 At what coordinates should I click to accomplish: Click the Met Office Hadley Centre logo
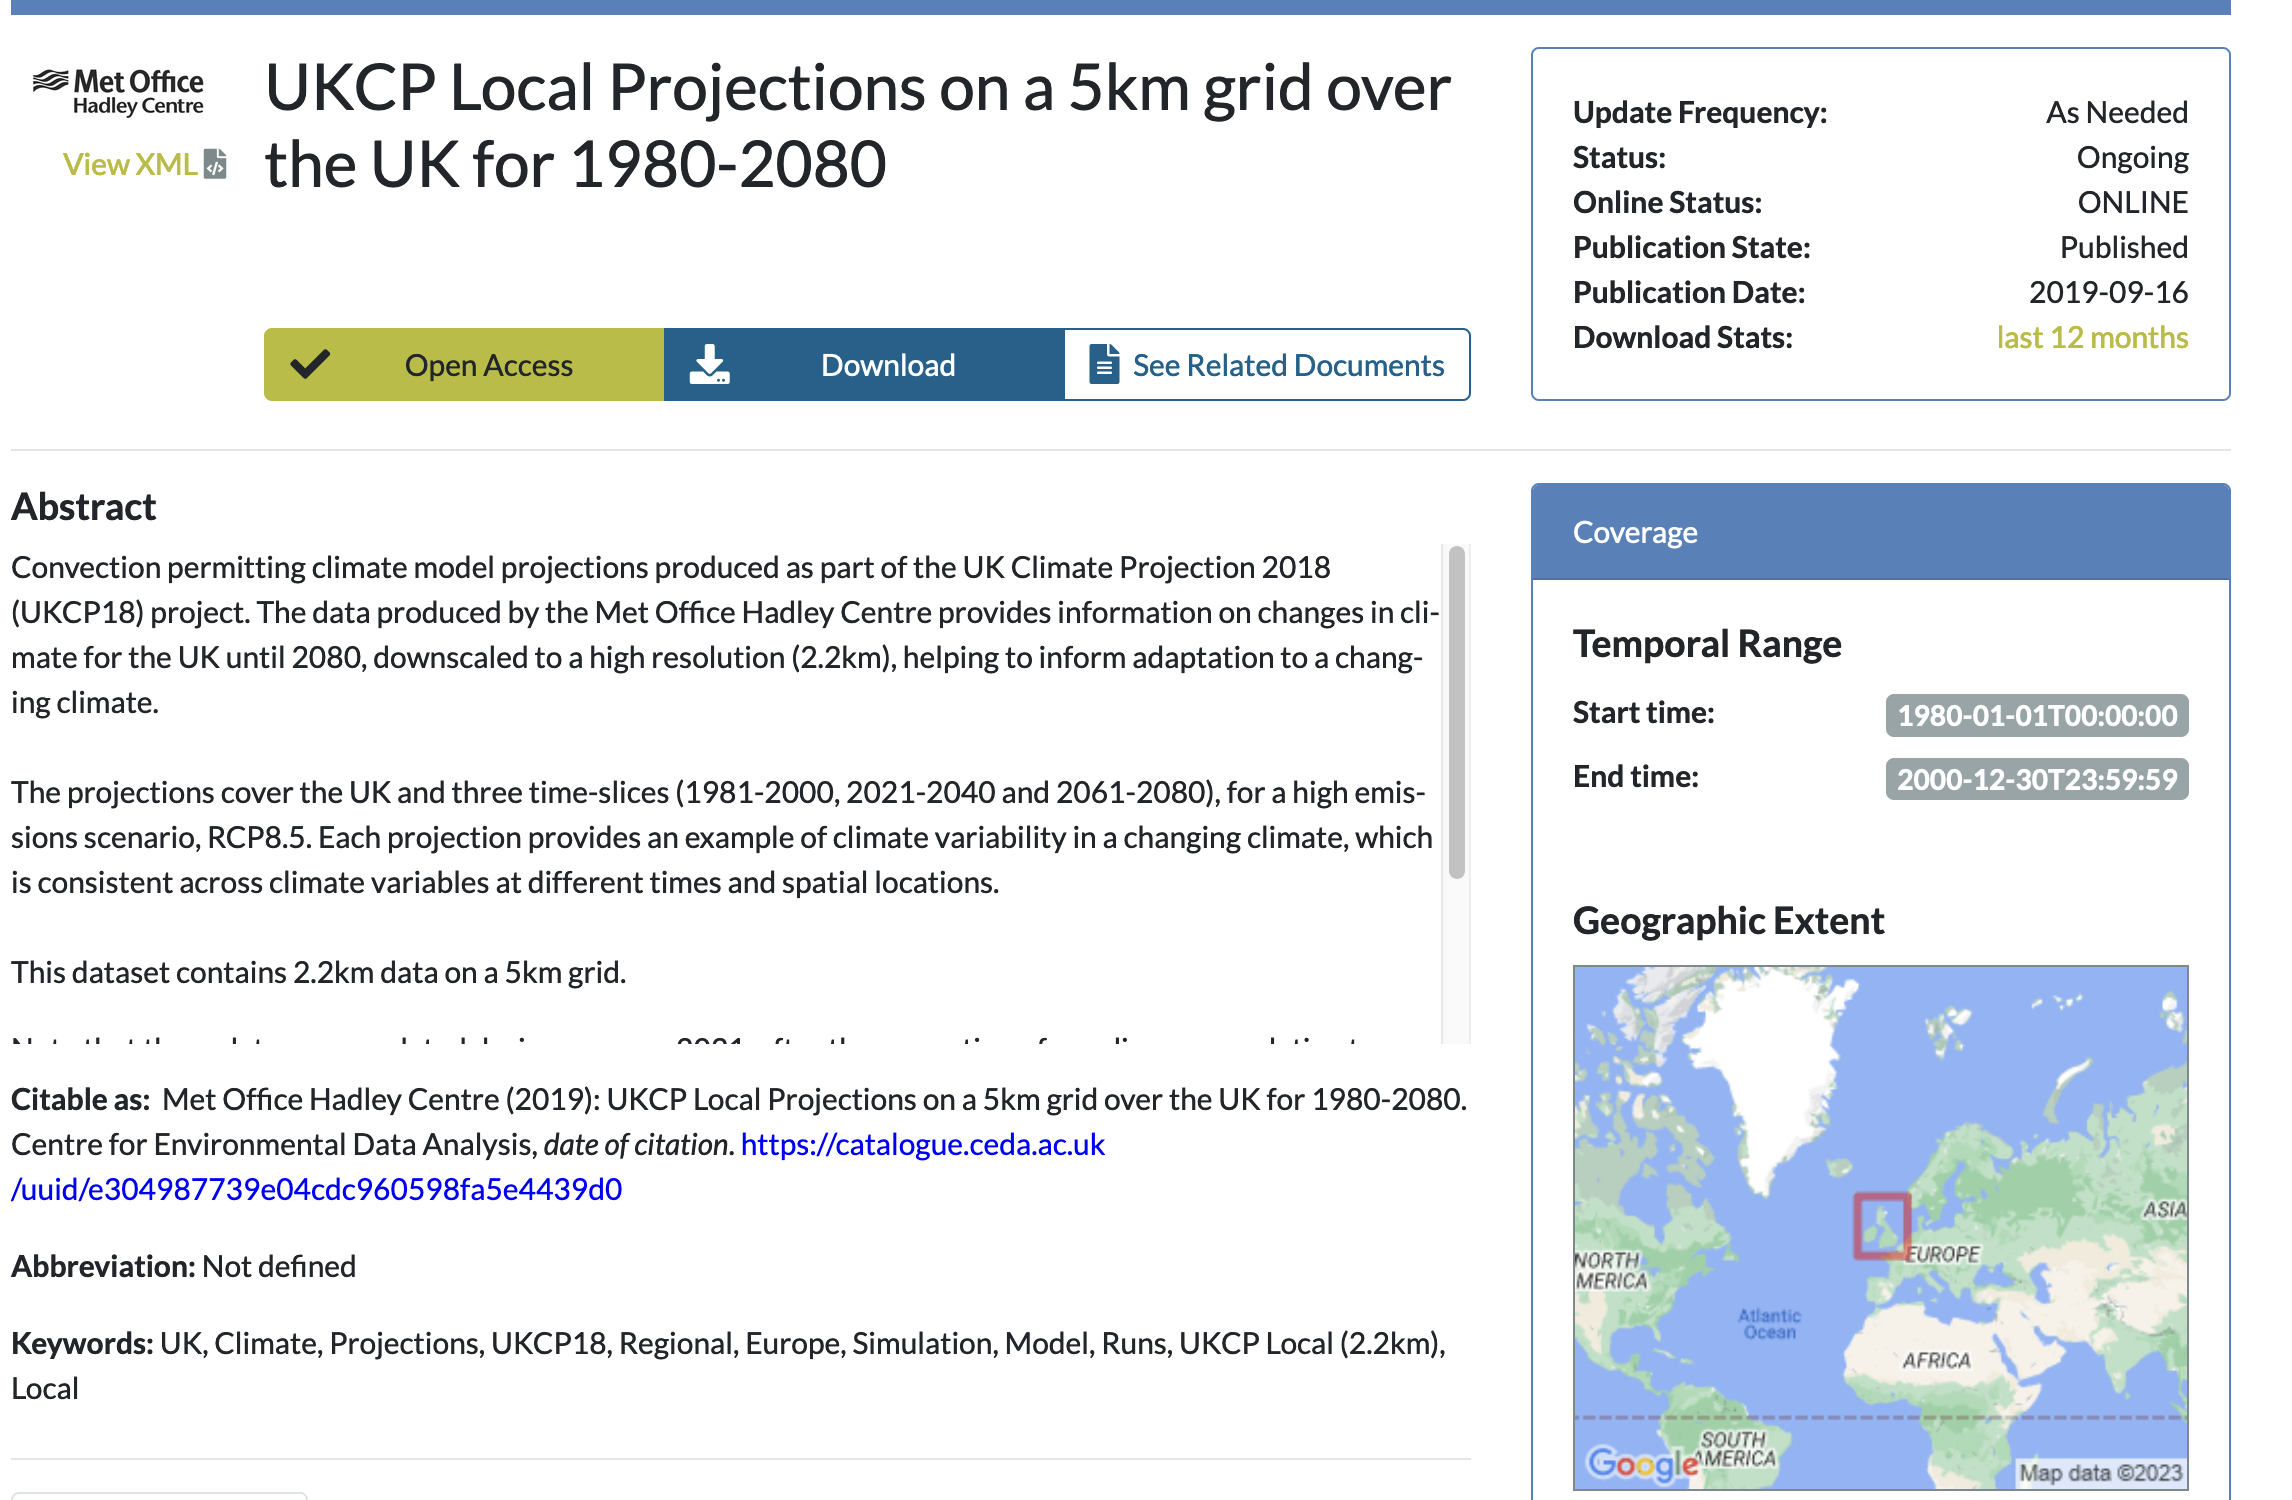(119, 91)
